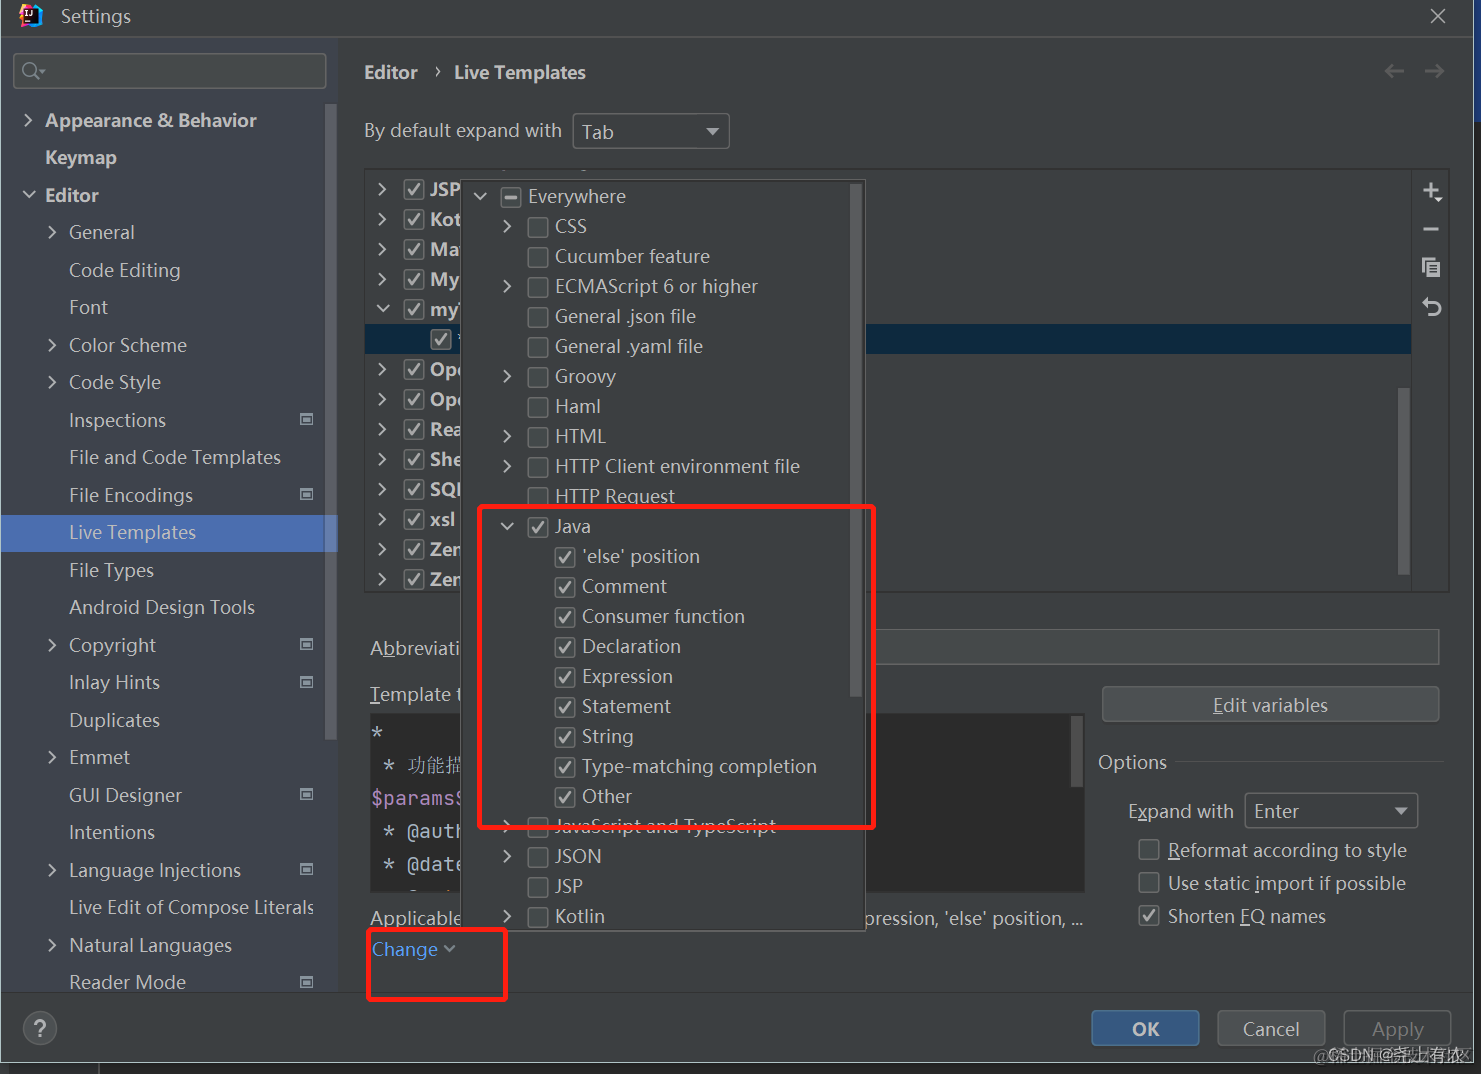The width and height of the screenshot is (1481, 1074).
Task: Enable the CSS context checkbox
Action: [538, 227]
